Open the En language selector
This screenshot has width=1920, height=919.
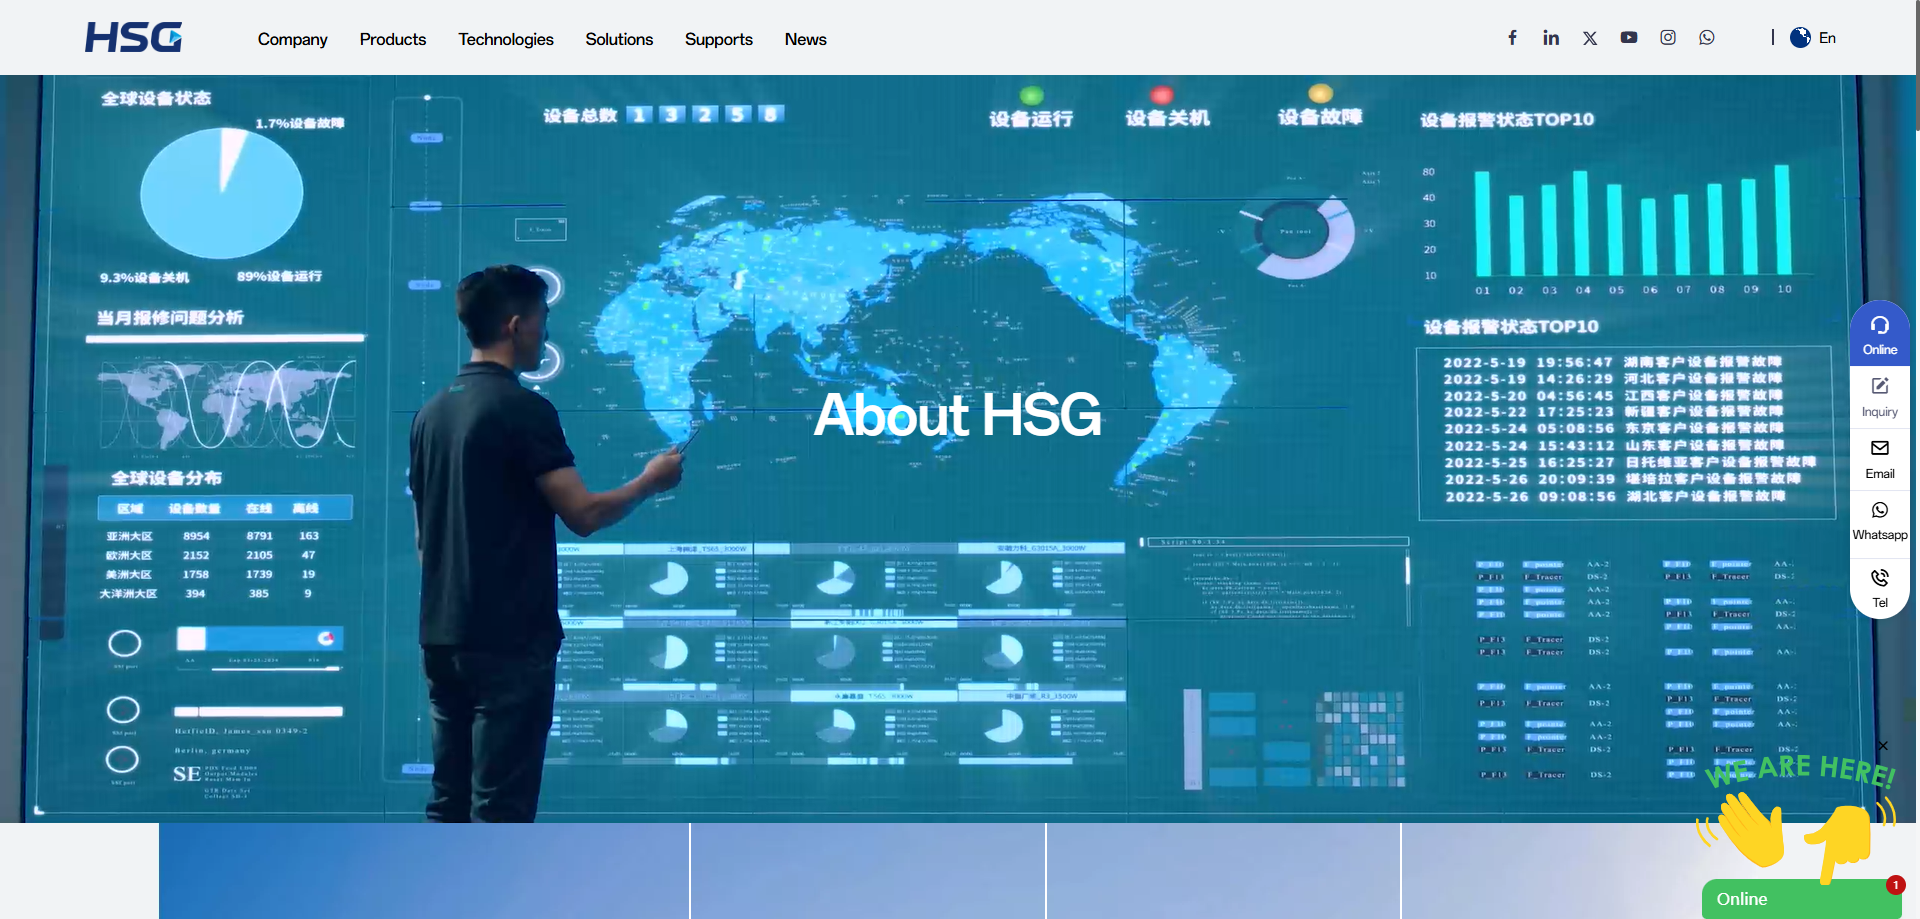1813,38
